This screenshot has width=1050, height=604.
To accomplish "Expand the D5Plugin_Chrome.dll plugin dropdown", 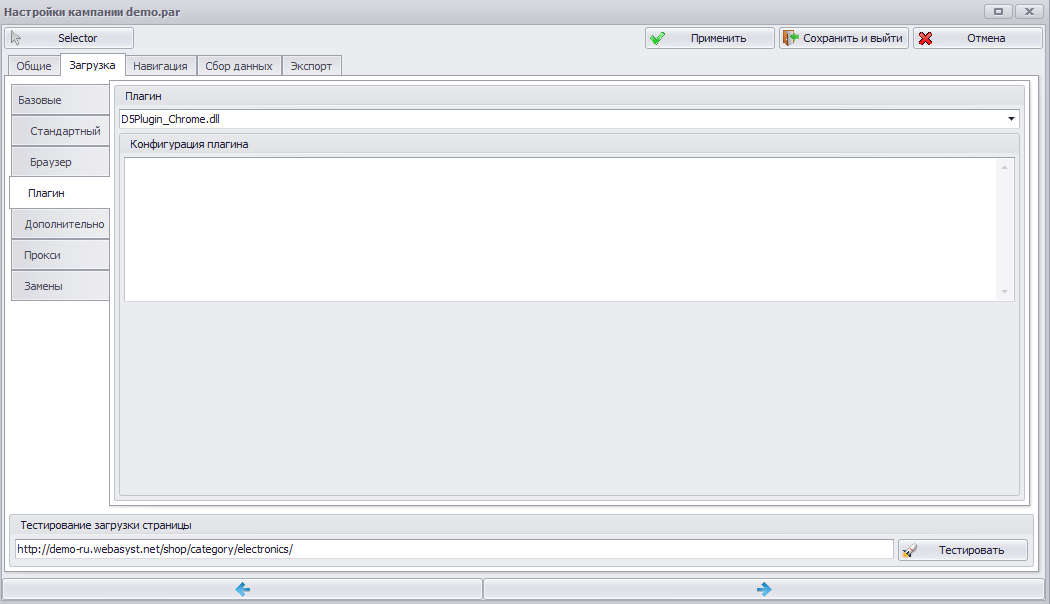I will click(x=1011, y=119).
